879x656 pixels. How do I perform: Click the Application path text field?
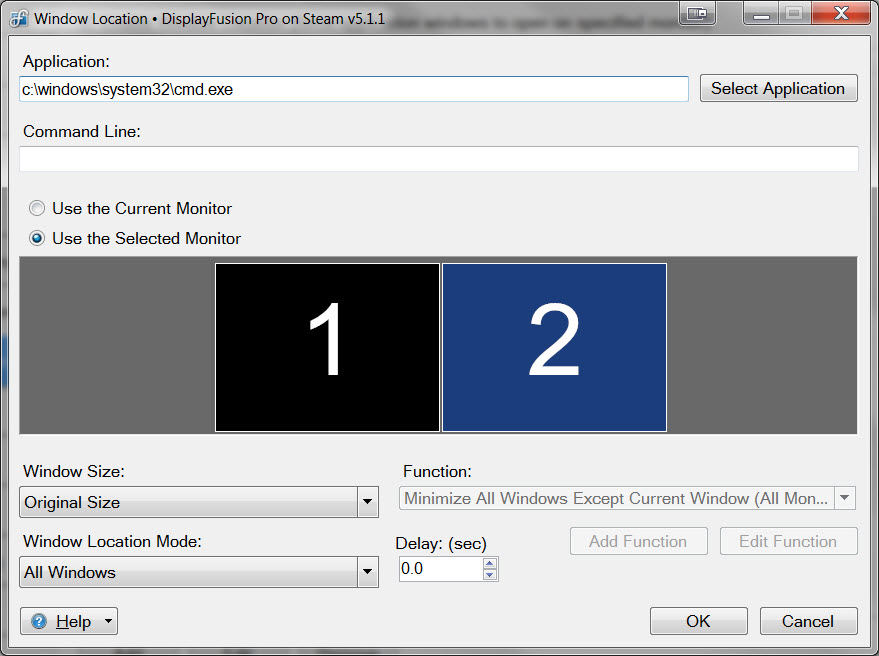[x=354, y=89]
